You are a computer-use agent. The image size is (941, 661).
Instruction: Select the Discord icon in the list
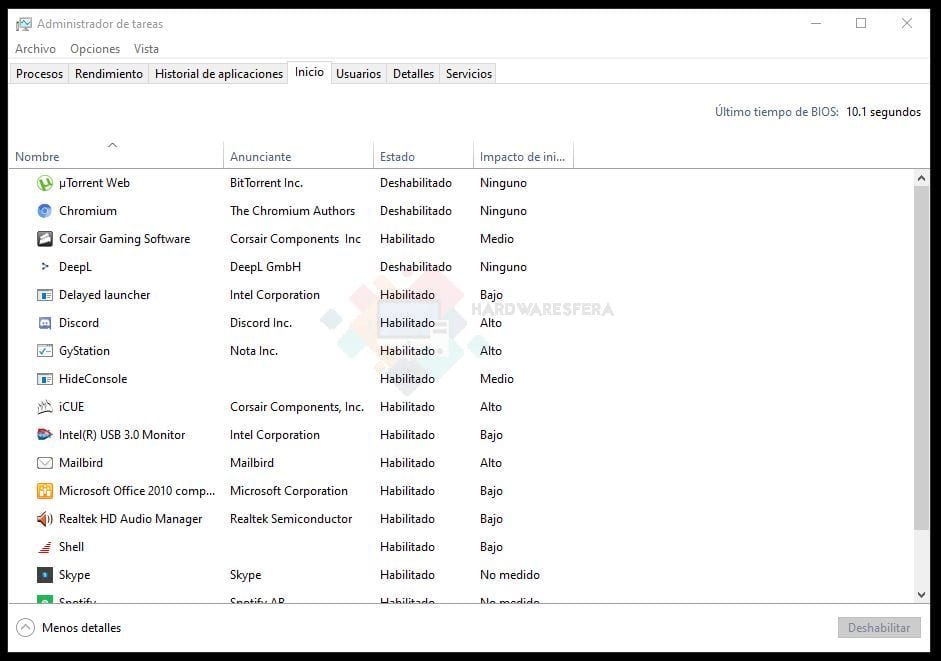click(45, 323)
